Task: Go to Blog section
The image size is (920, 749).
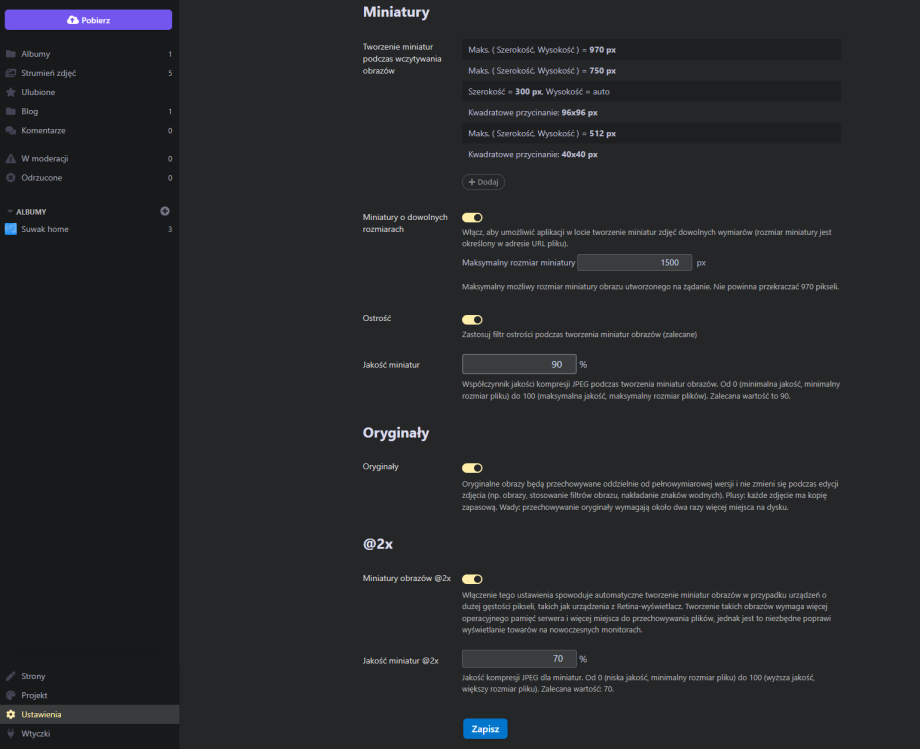Action: (30, 111)
